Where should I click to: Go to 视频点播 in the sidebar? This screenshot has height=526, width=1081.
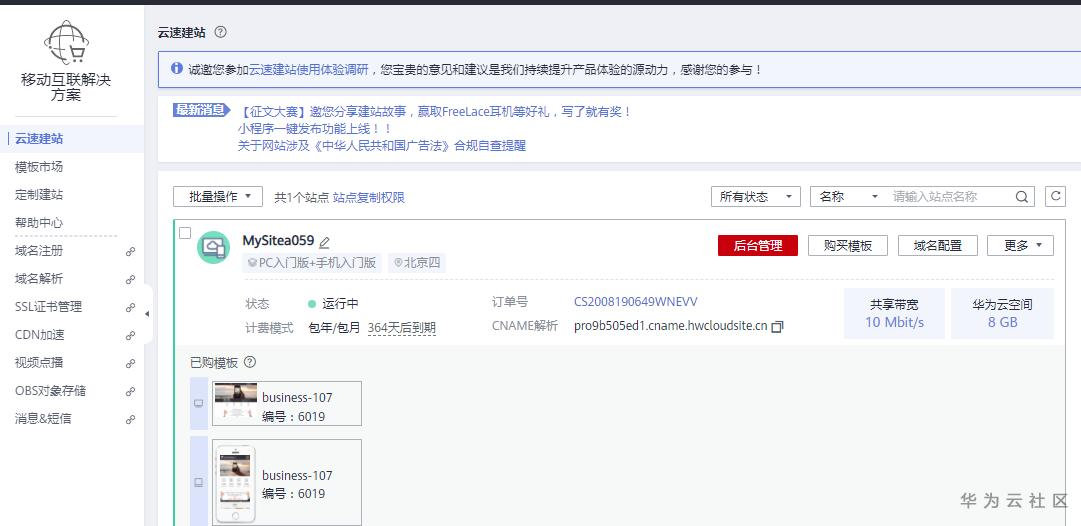(39, 363)
